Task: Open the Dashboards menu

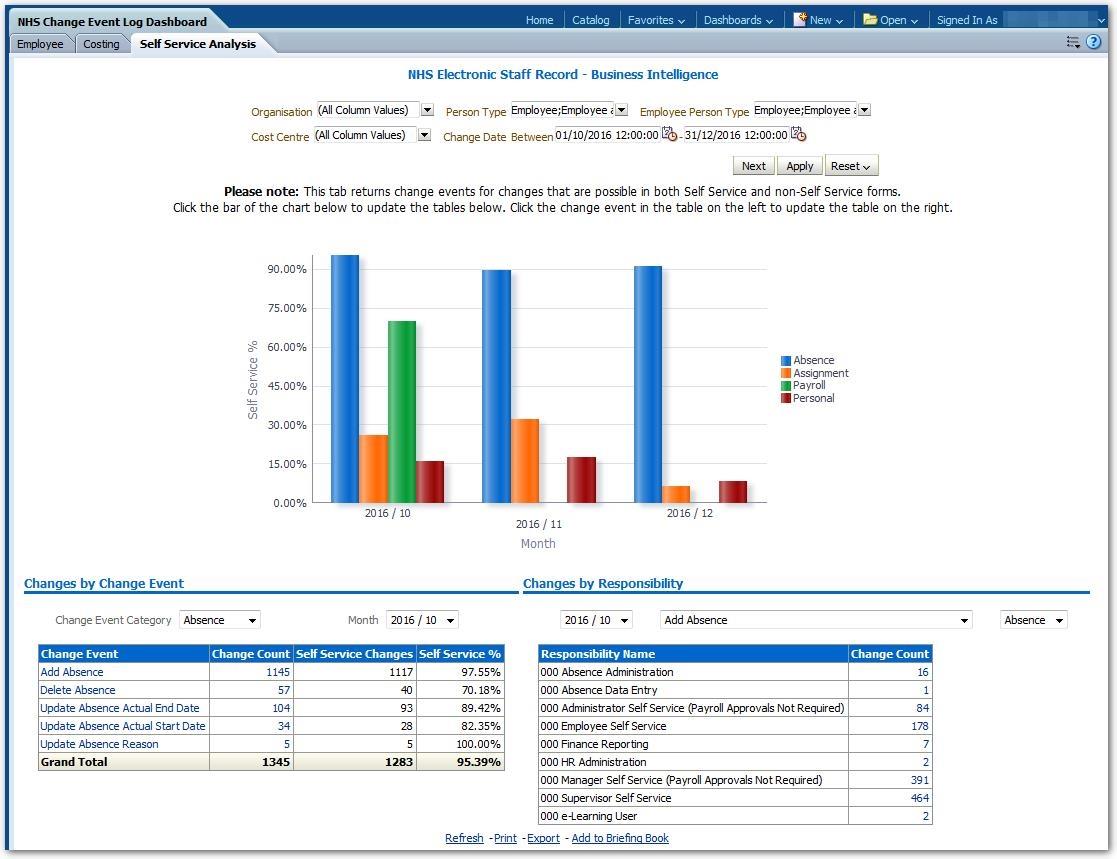Action: point(738,20)
